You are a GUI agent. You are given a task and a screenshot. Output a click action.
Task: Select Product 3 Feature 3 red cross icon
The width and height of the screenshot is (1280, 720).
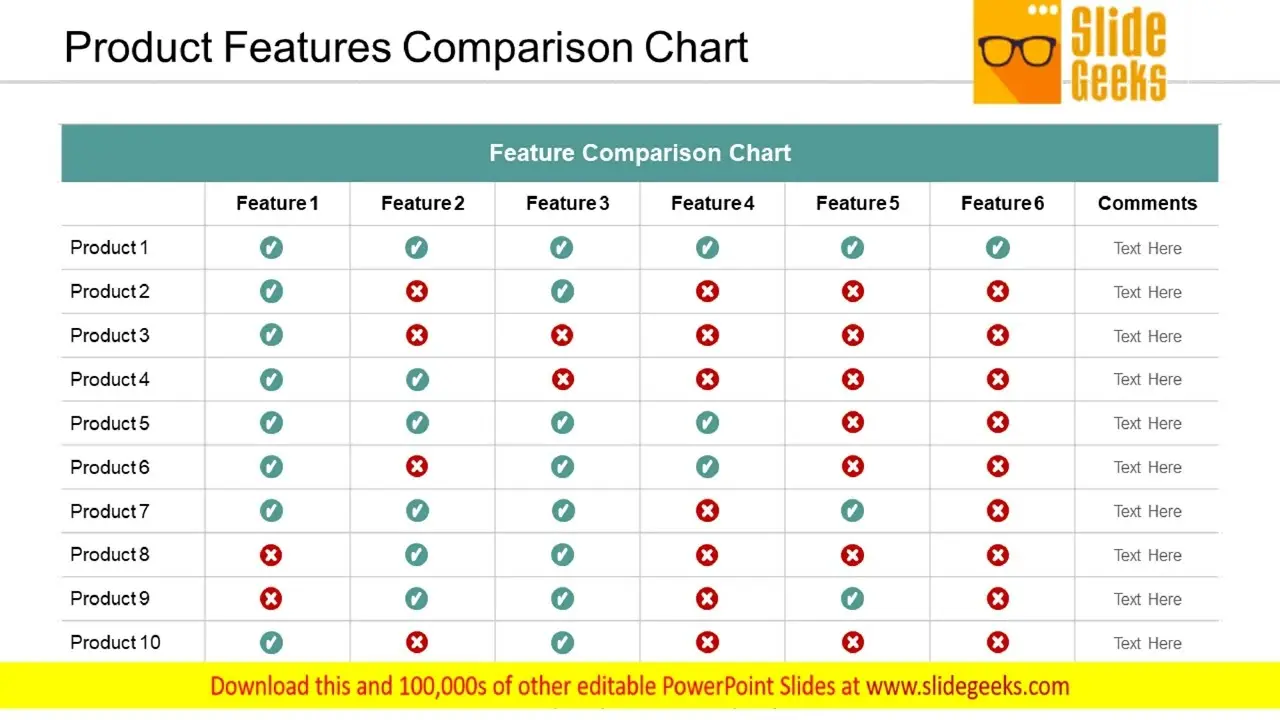coord(562,335)
